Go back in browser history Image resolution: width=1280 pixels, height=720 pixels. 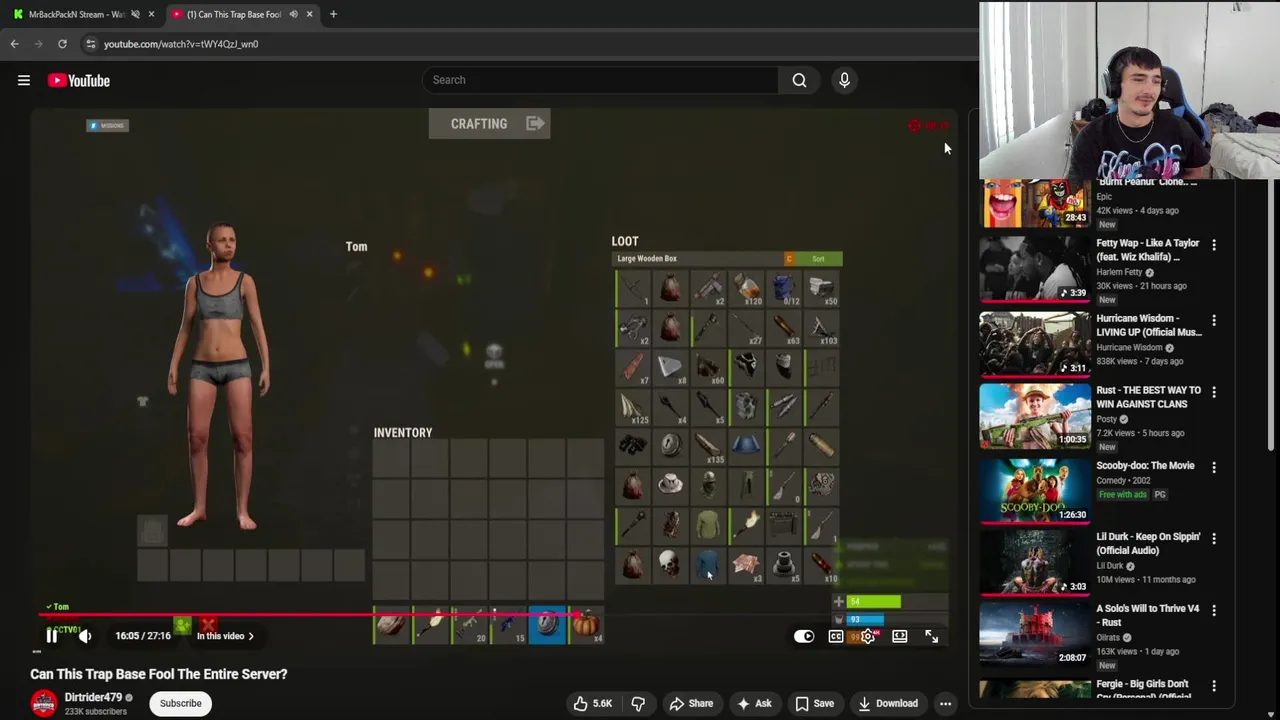click(x=14, y=44)
